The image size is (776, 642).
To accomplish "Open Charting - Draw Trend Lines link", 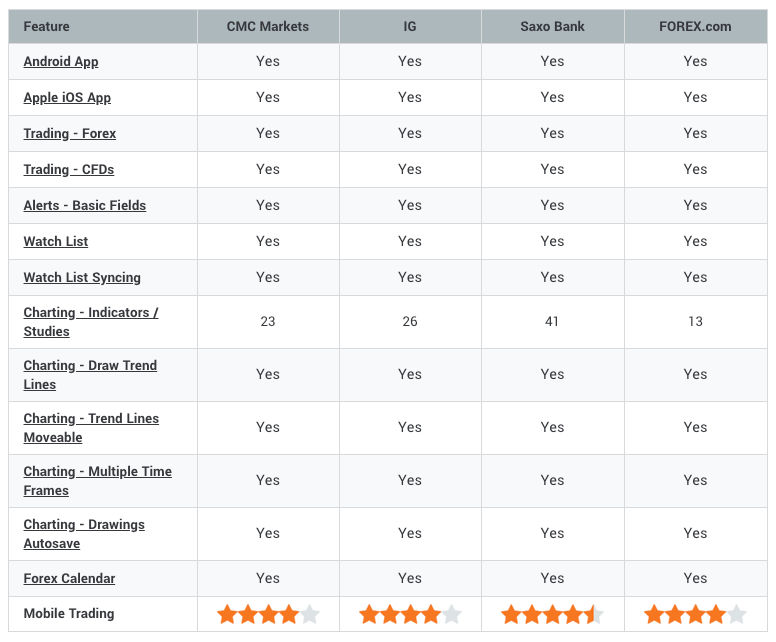I will pos(90,375).
